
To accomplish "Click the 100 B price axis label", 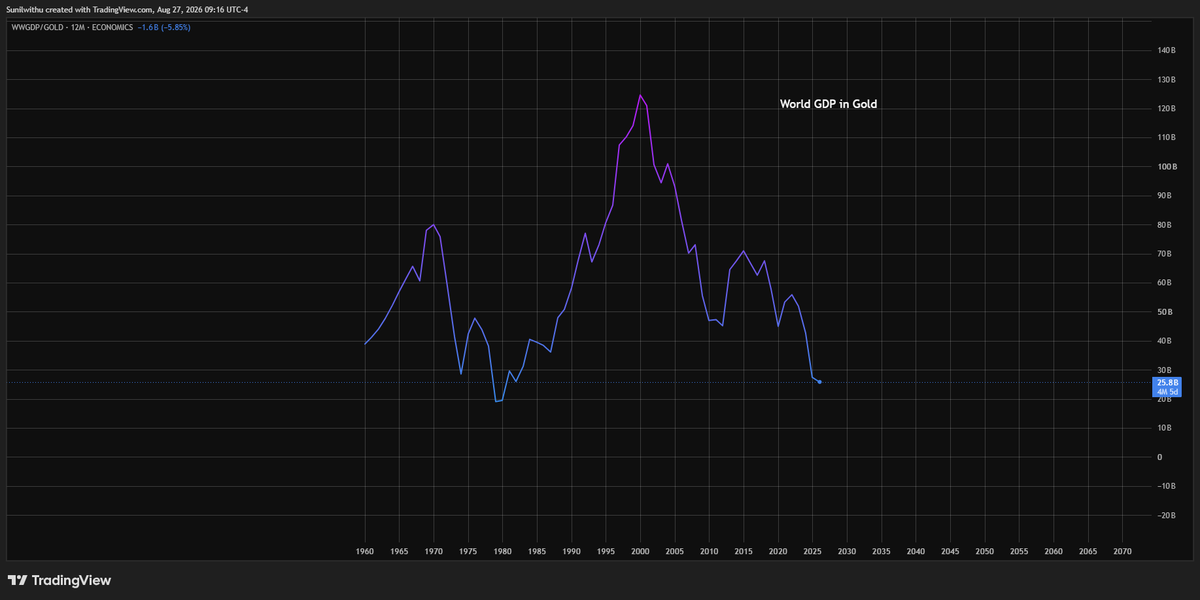I will coord(1166,167).
